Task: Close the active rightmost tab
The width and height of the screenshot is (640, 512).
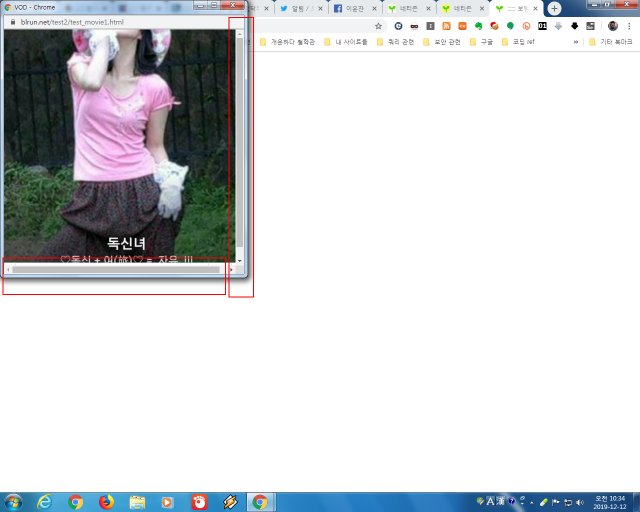Action: pyautogui.click(x=536, y=9)
